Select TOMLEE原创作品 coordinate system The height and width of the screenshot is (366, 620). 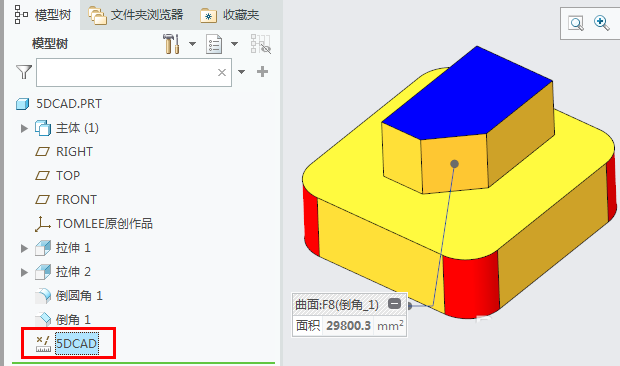pyautogui.click(x=104, y=224)
